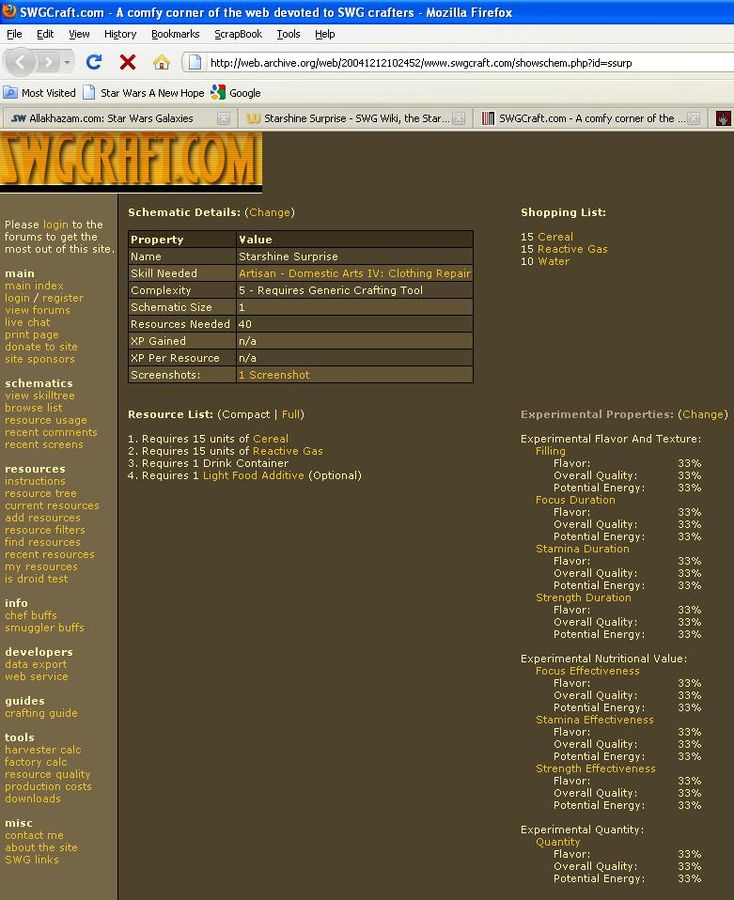This screenshot has height=900, width=734.
Task: Open the harvester calc tool link
Action: pos(43,750)
